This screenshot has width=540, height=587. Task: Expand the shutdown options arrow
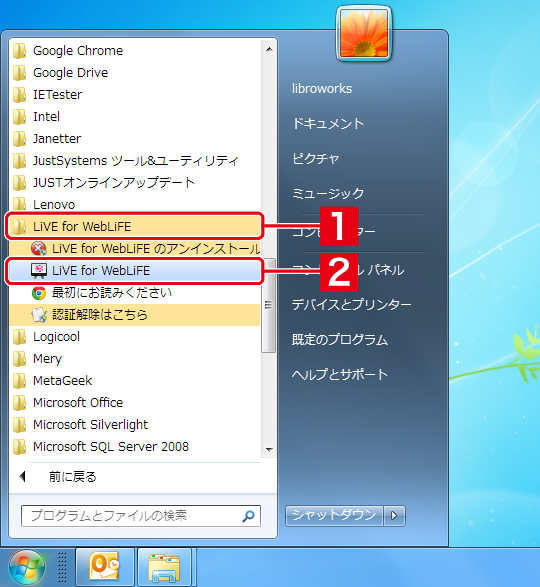coord(394,516)
